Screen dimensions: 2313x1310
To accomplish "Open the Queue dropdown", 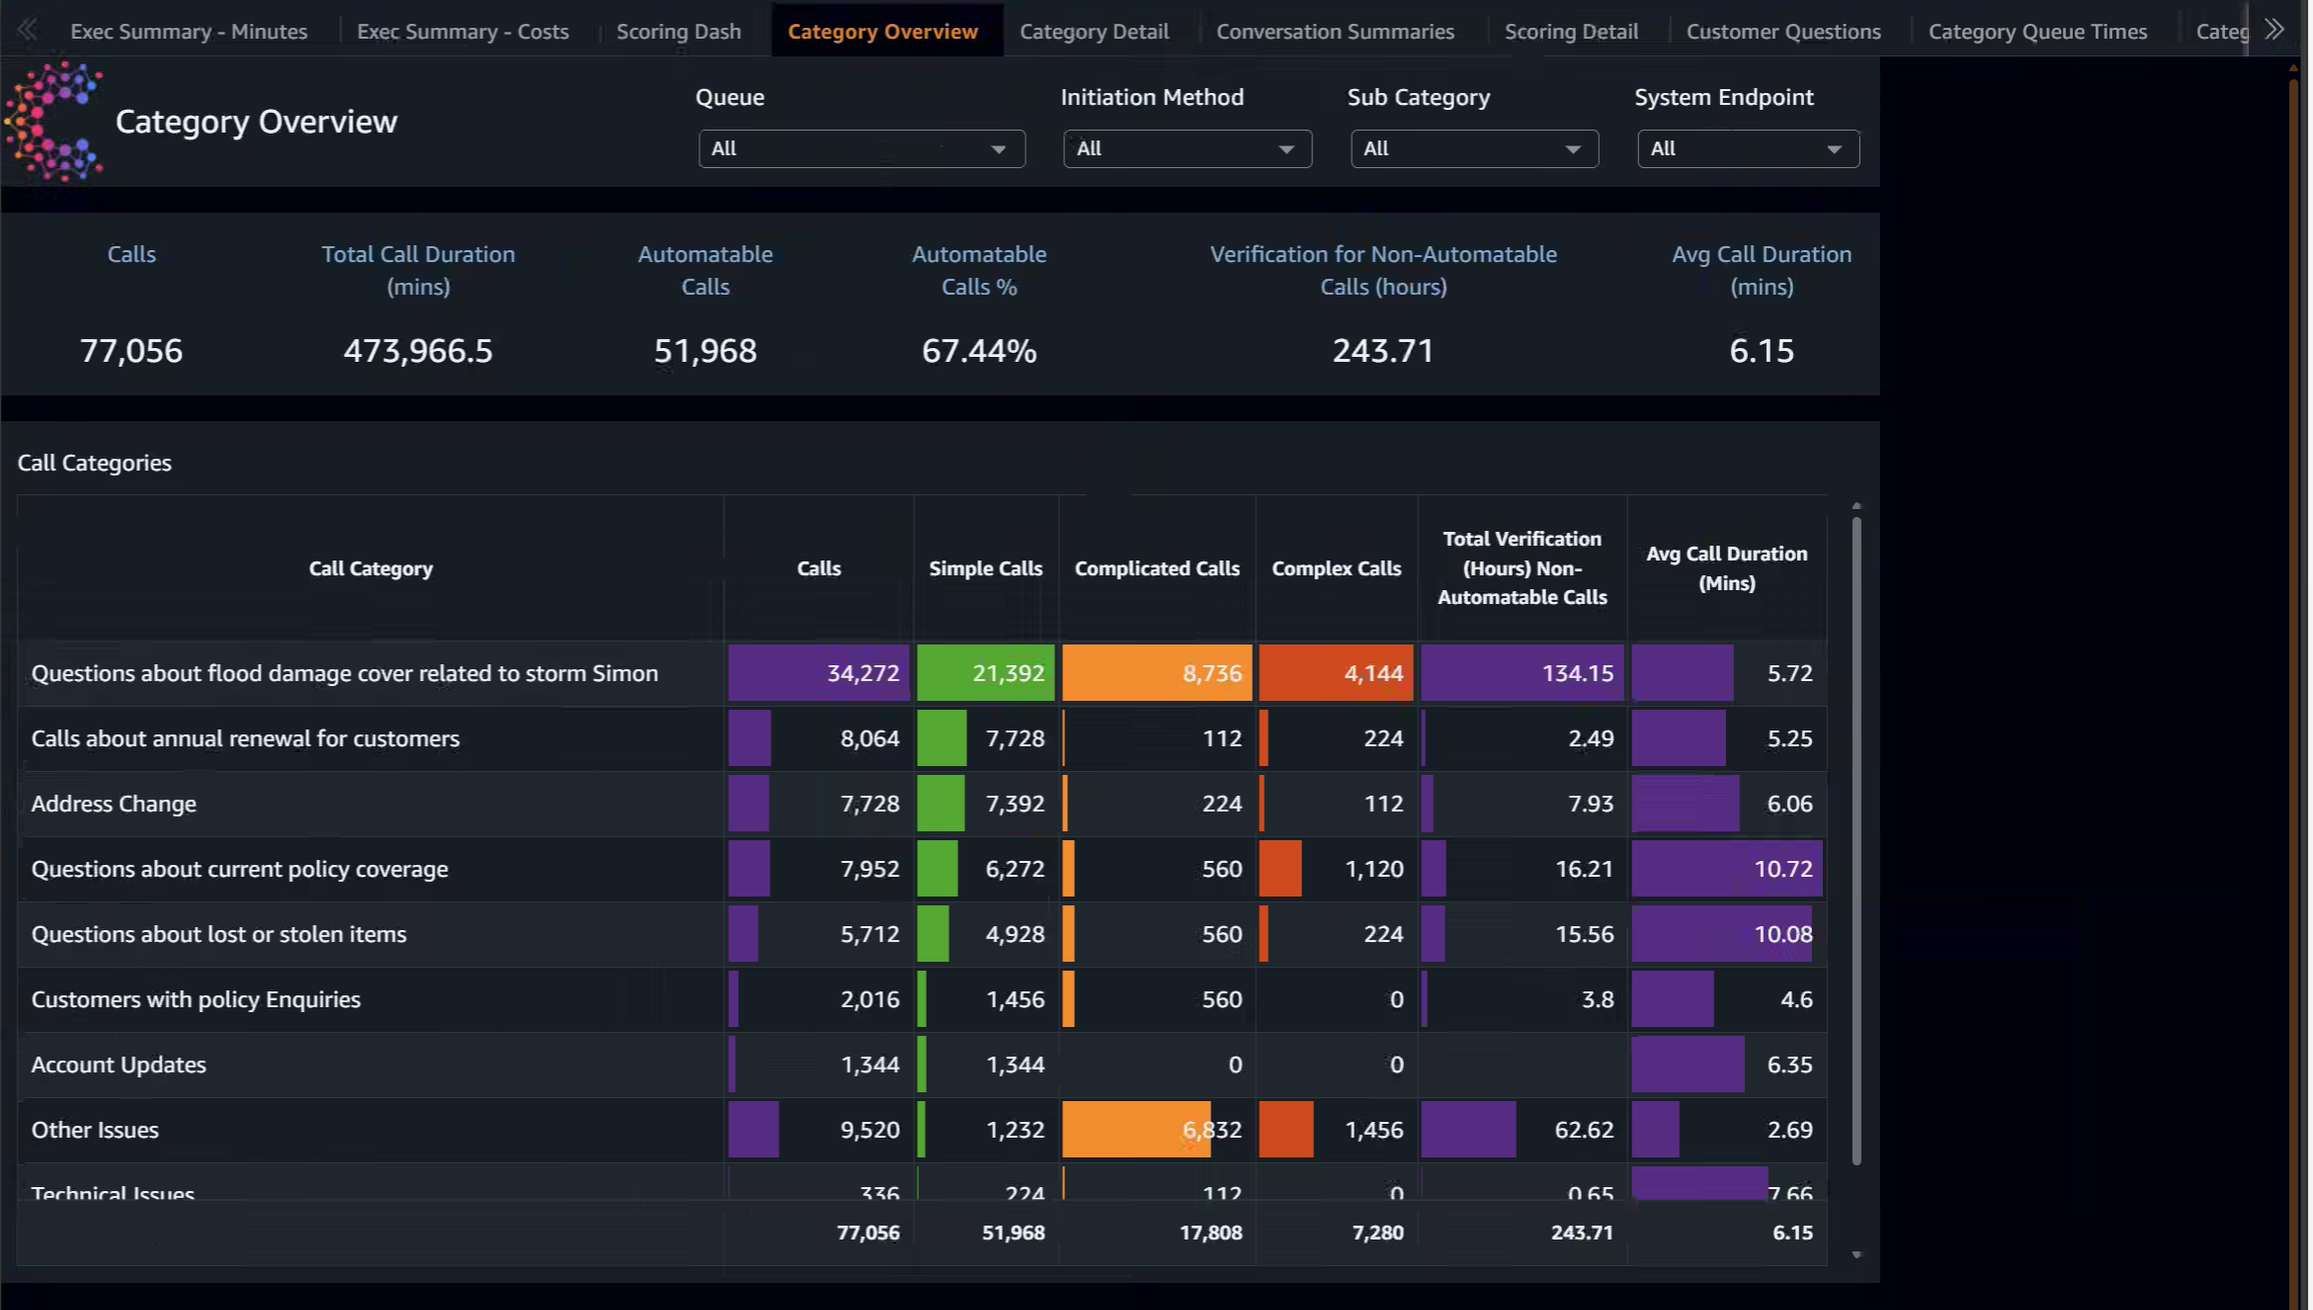I will pos(861,149).
